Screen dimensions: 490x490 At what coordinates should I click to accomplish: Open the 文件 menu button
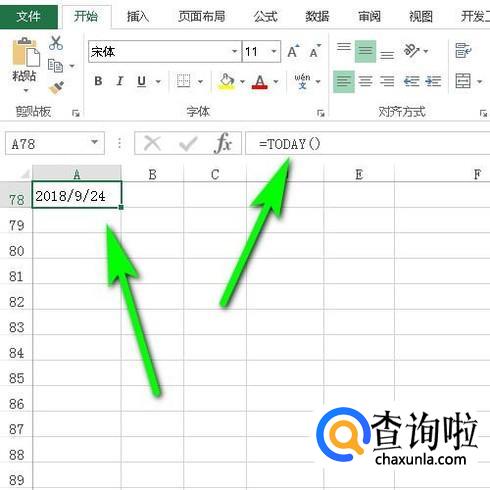pyautogui.click(x=29, y=16)
